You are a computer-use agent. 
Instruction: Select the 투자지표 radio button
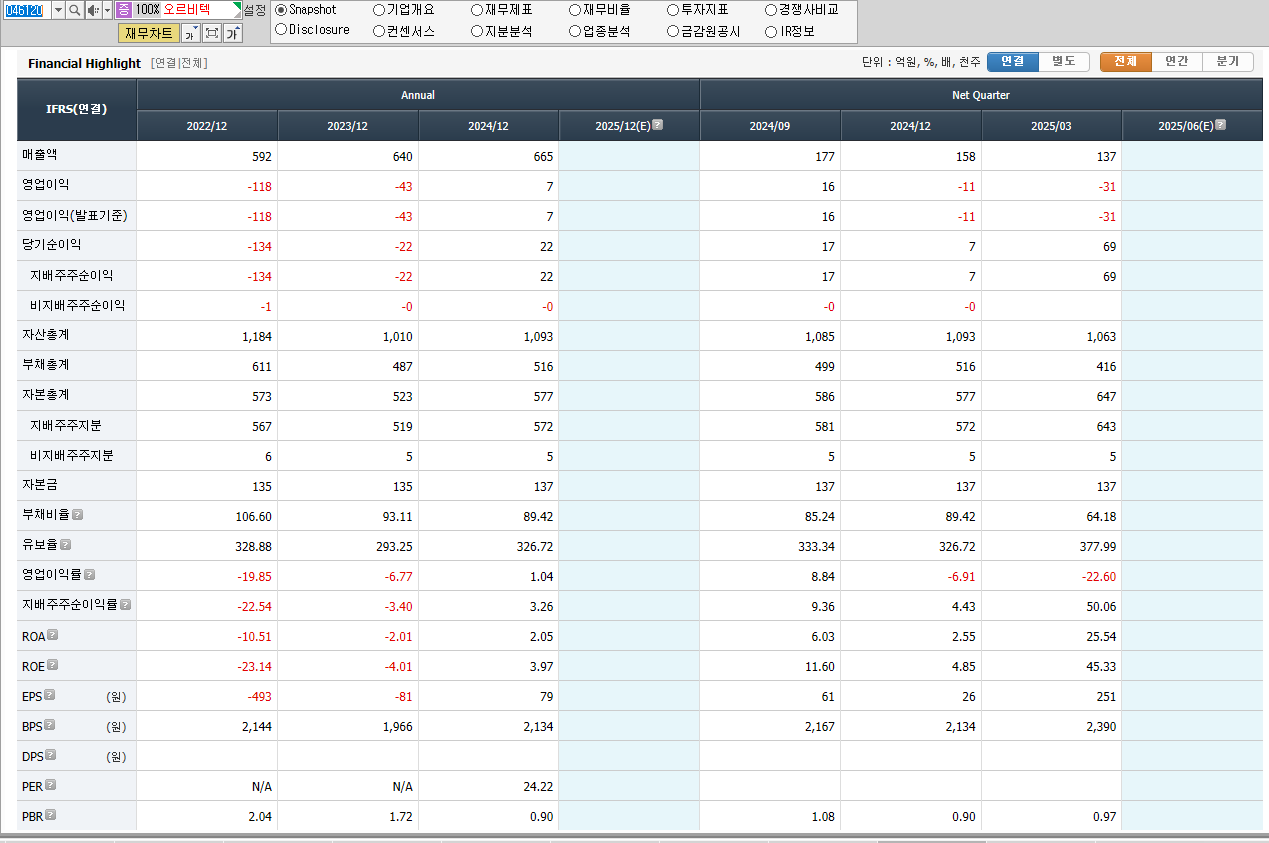[x=673, y=10]
